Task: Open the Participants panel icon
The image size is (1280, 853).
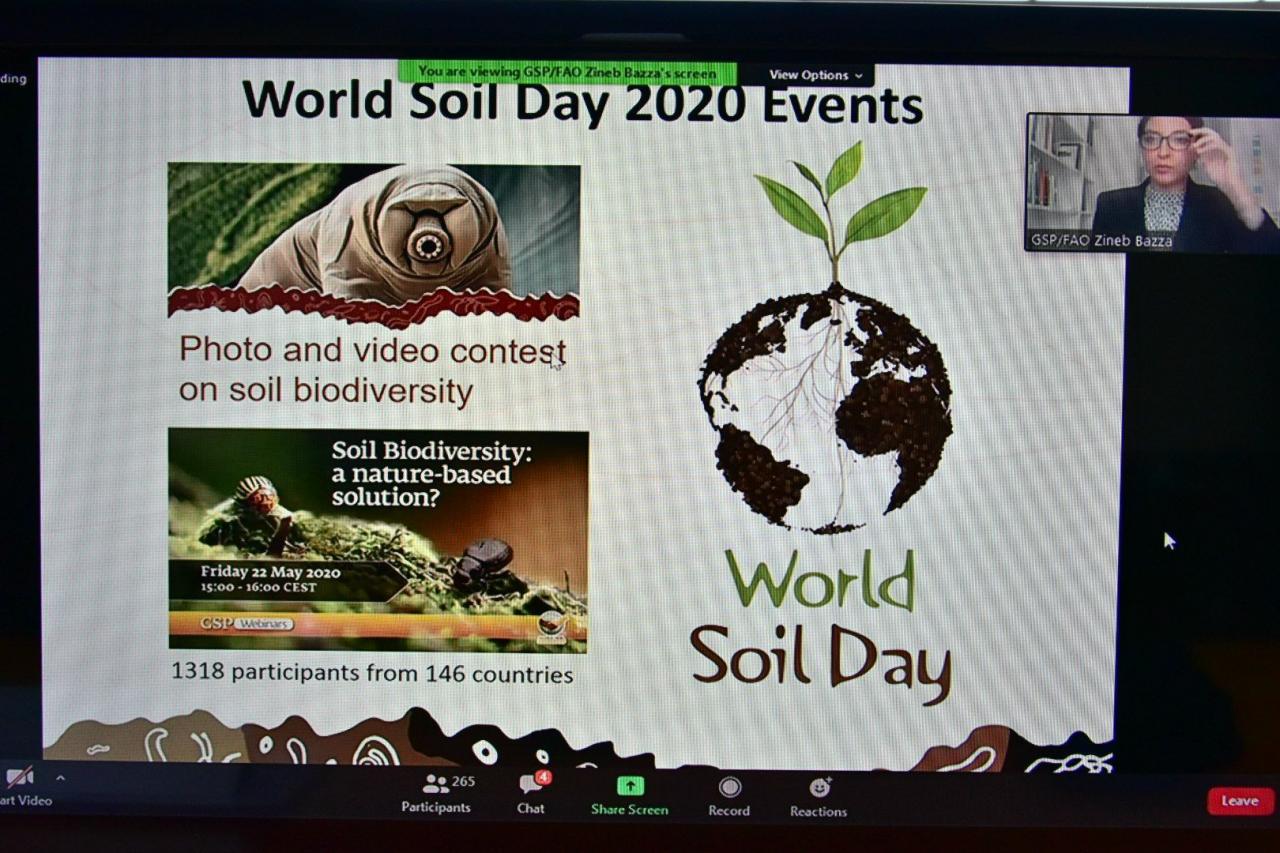Action: click(x=436, y=785)
